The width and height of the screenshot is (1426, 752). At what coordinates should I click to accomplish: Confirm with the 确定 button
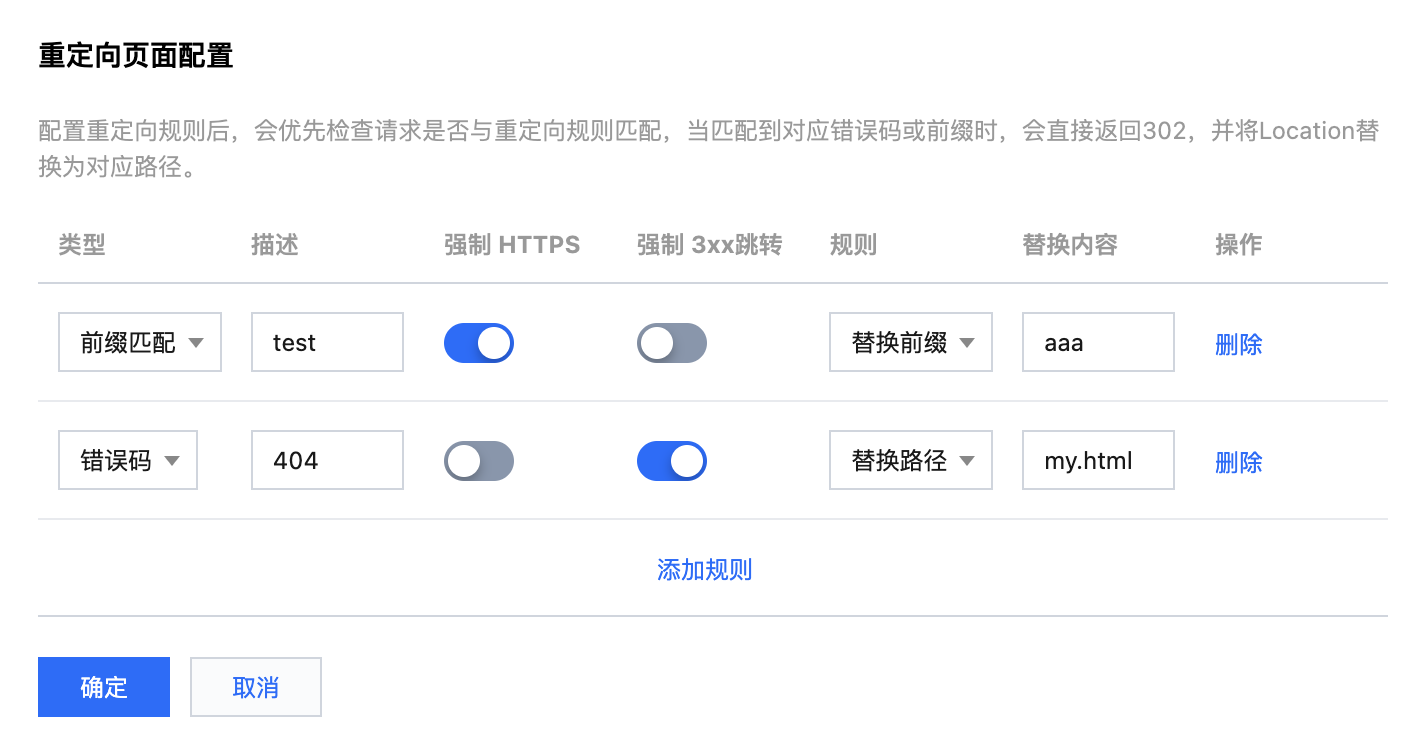click(x=104, y=687)
